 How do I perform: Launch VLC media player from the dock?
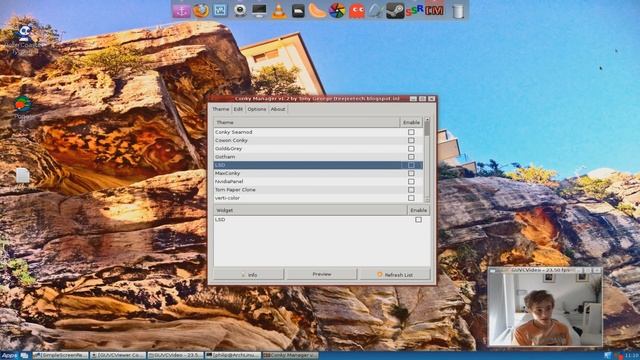pos(279,11)
